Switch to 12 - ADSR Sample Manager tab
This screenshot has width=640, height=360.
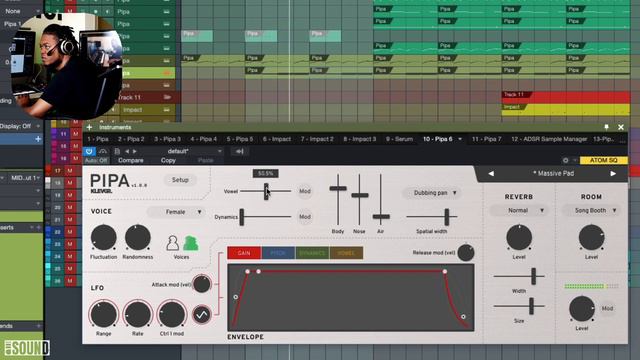click(549, 139)
